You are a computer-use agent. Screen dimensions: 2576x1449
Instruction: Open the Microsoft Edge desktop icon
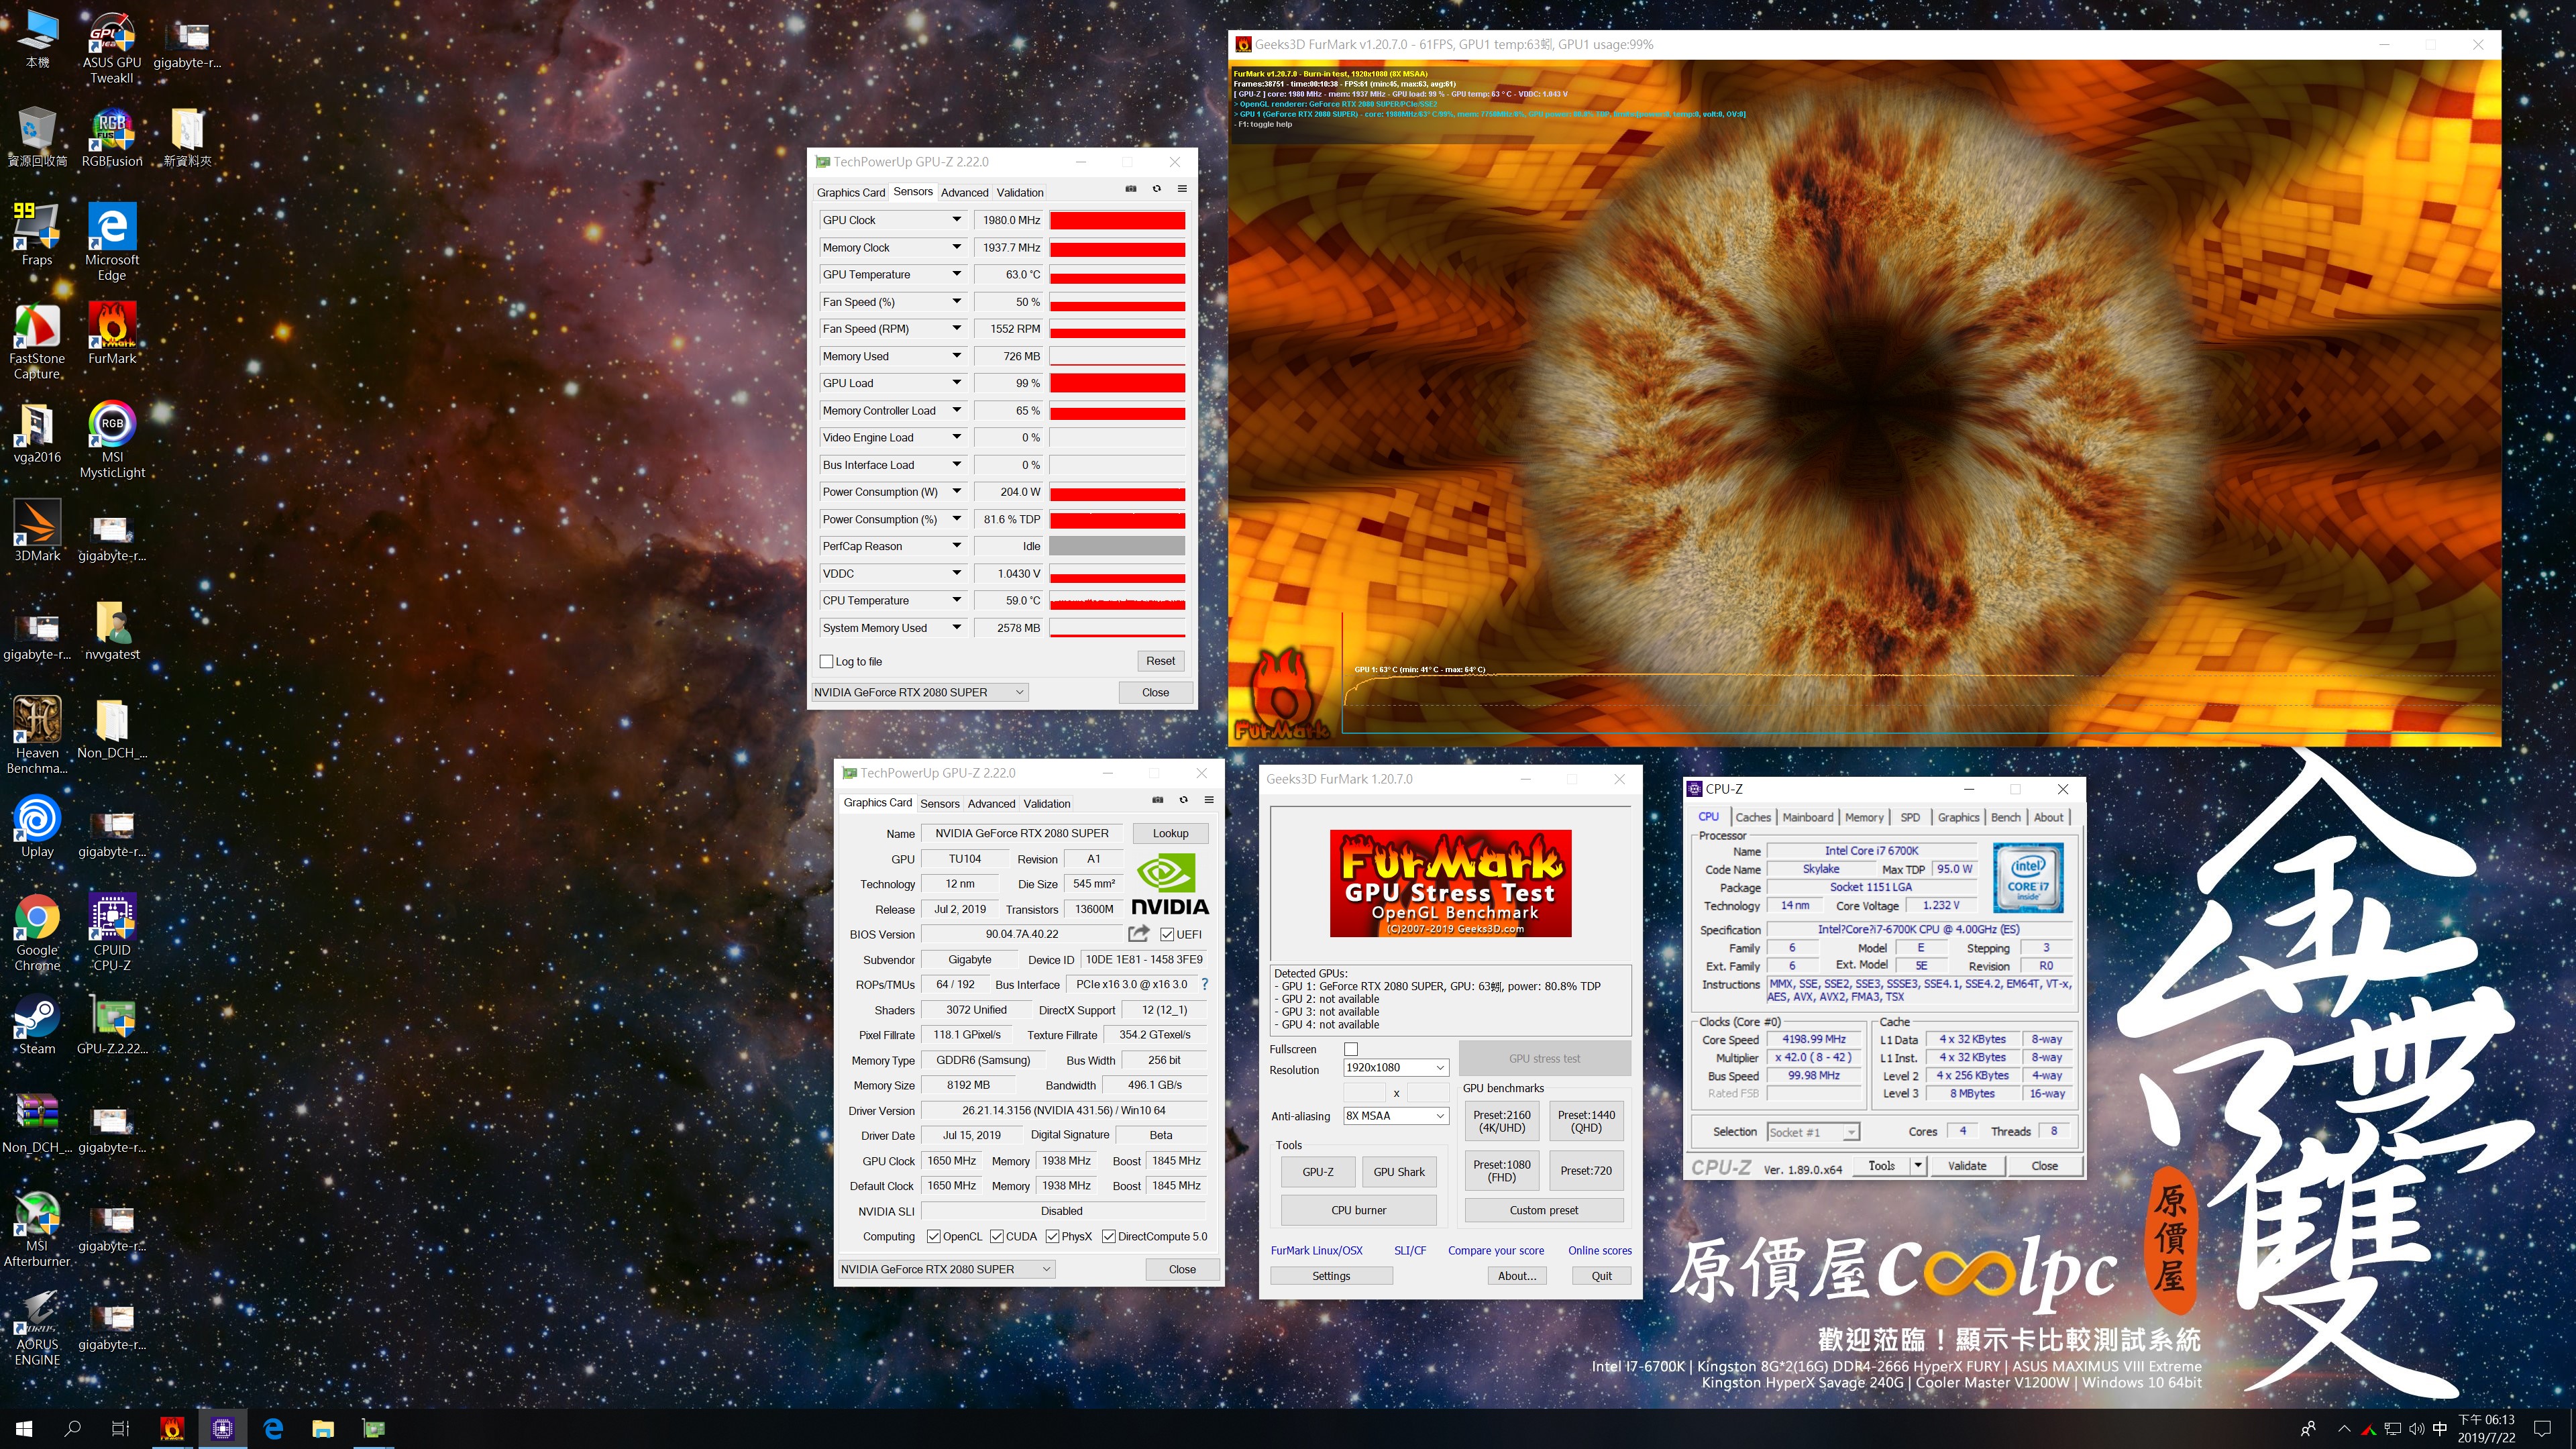point(112,242)
